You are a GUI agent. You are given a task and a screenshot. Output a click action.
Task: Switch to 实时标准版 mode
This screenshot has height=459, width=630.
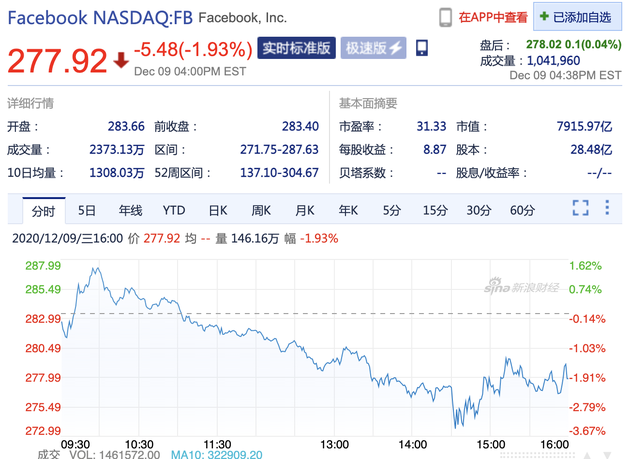coord(296,48)
